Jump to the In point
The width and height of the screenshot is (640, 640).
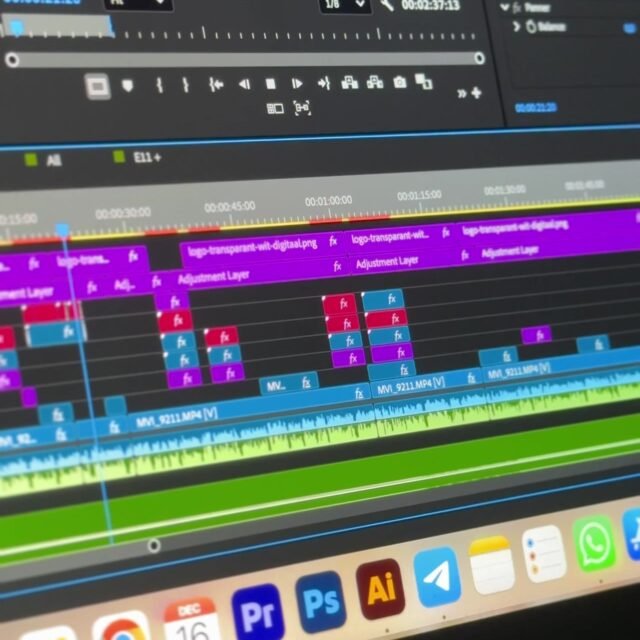click(216, 84)
